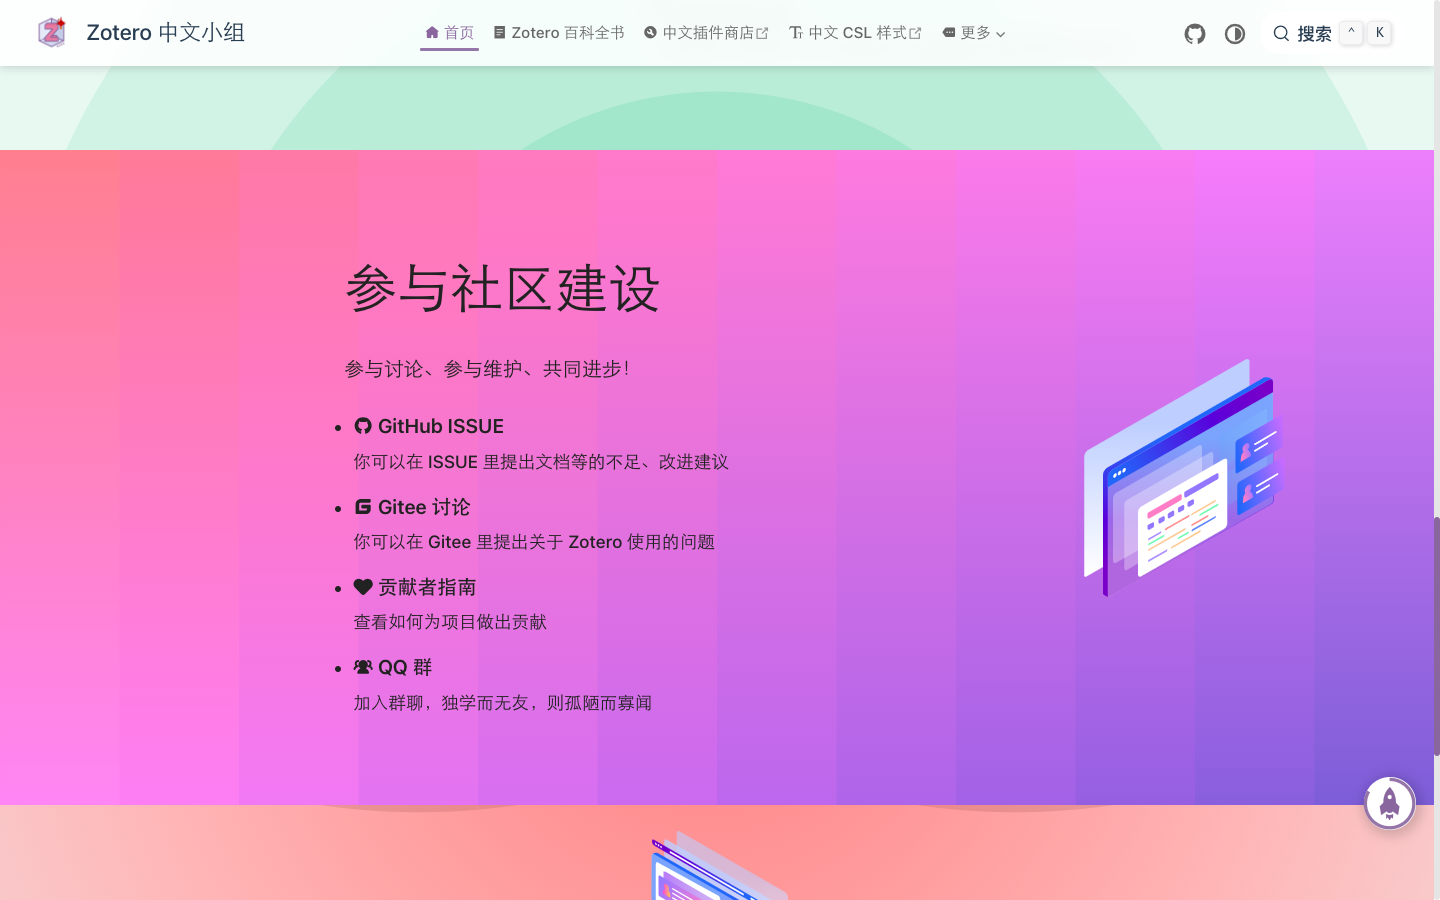Image resolution: width=1440 pixels, height=900 pixels.
Task: Switch to the 首页 navigation item
Action: (458, 32)
